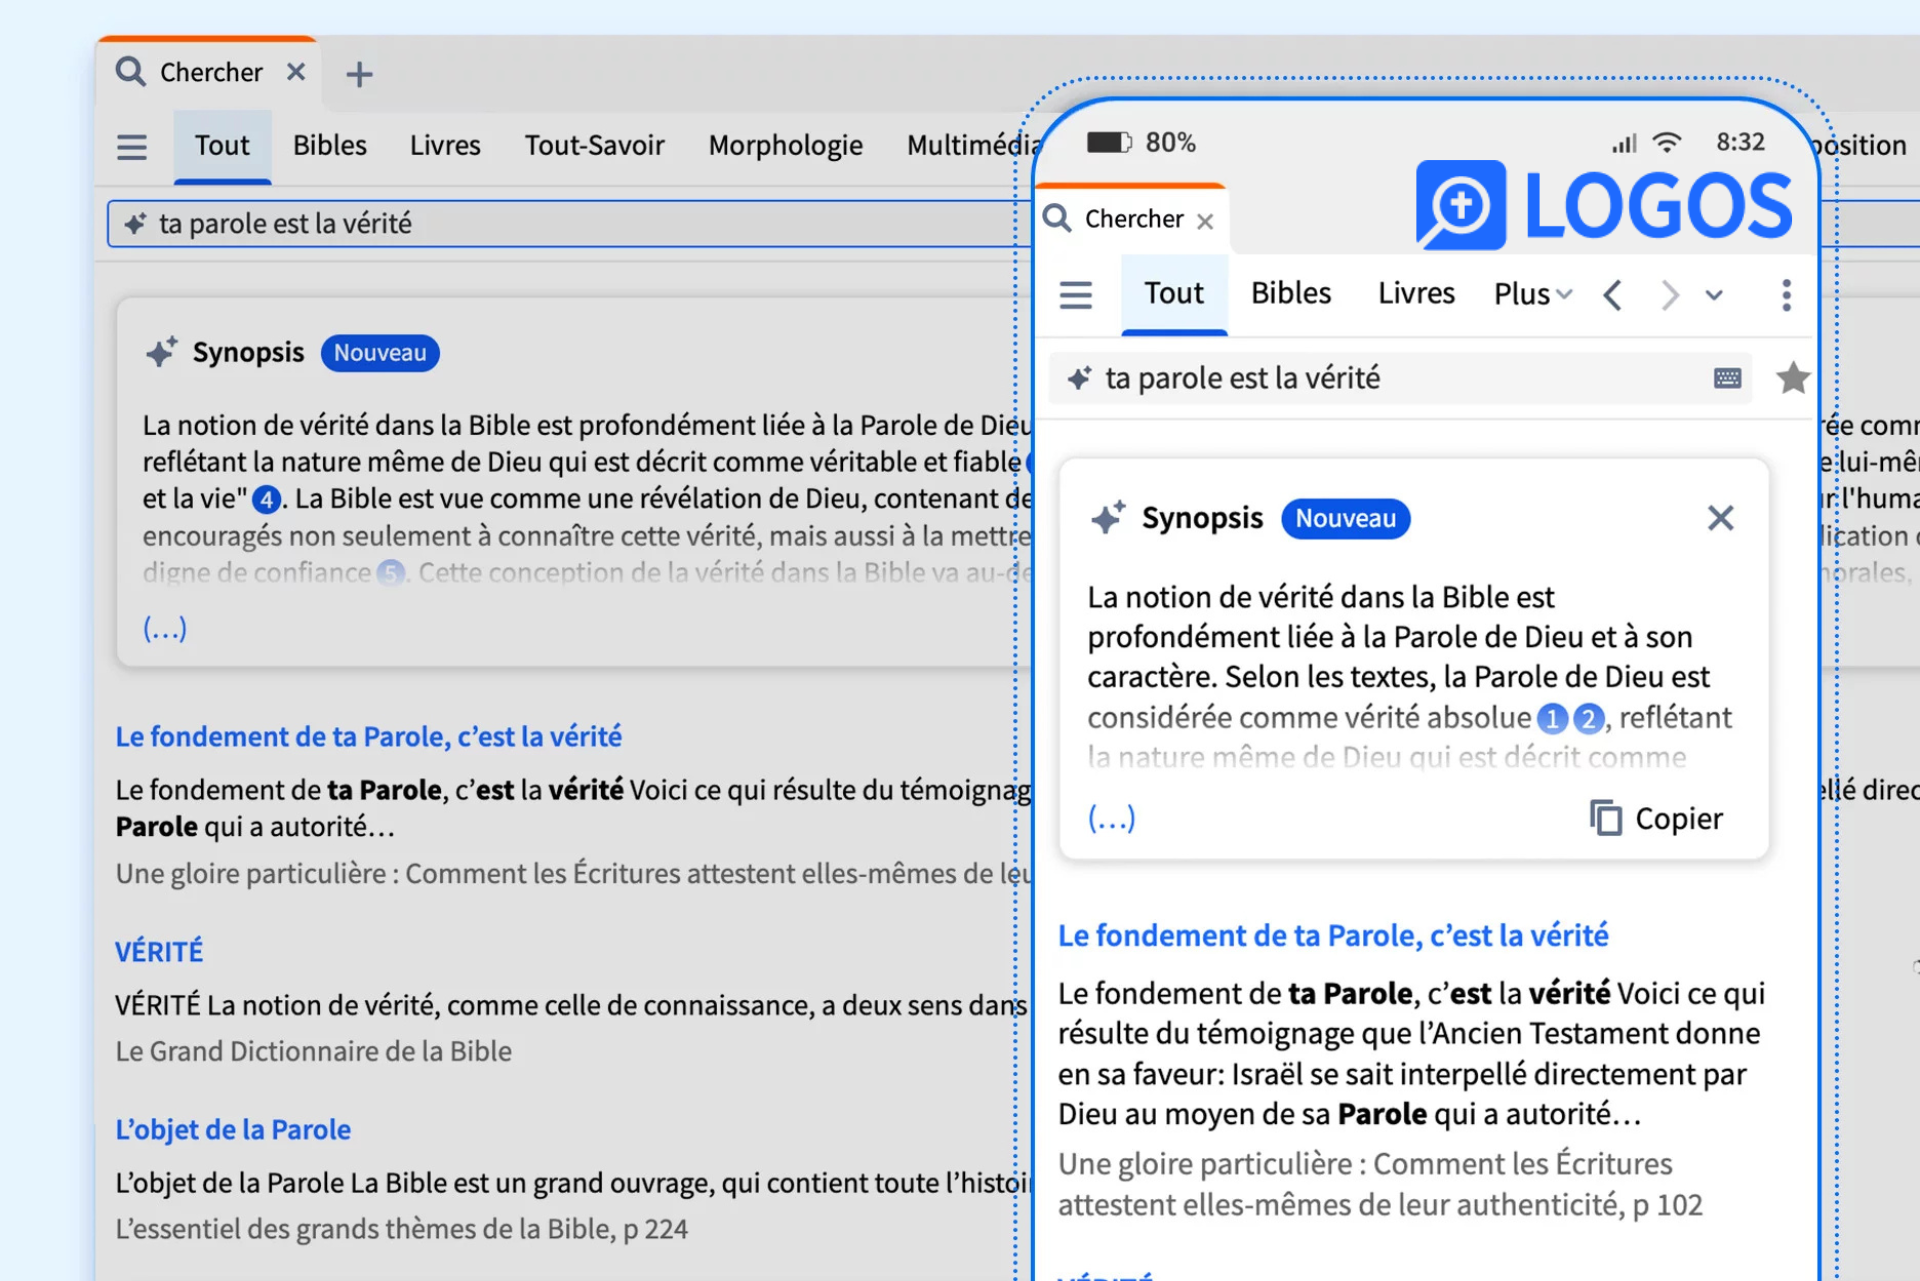Open hamburger menu in desktop window

132,147
